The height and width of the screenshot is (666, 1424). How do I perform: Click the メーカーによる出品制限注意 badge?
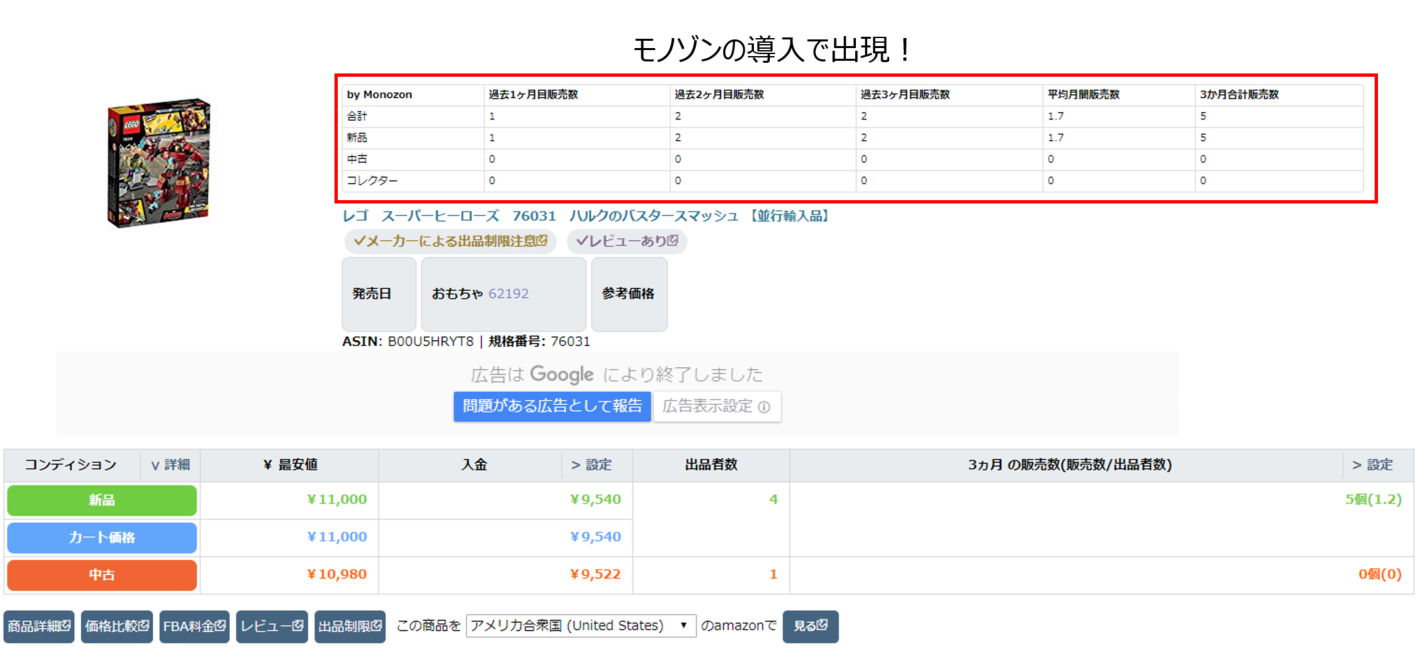tap(450, 241)
